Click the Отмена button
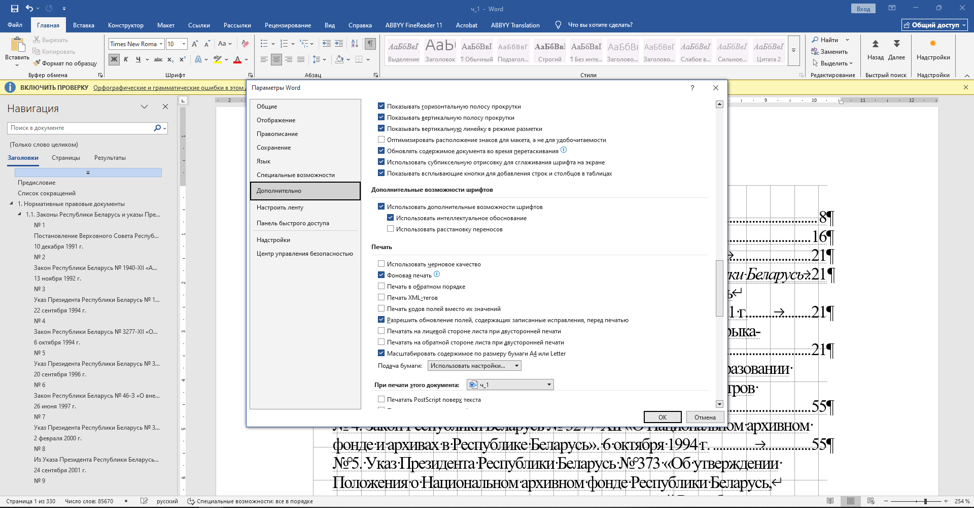The height and width of the screenshot is (508, 974). pyautogui.click(x=705, y=417)
